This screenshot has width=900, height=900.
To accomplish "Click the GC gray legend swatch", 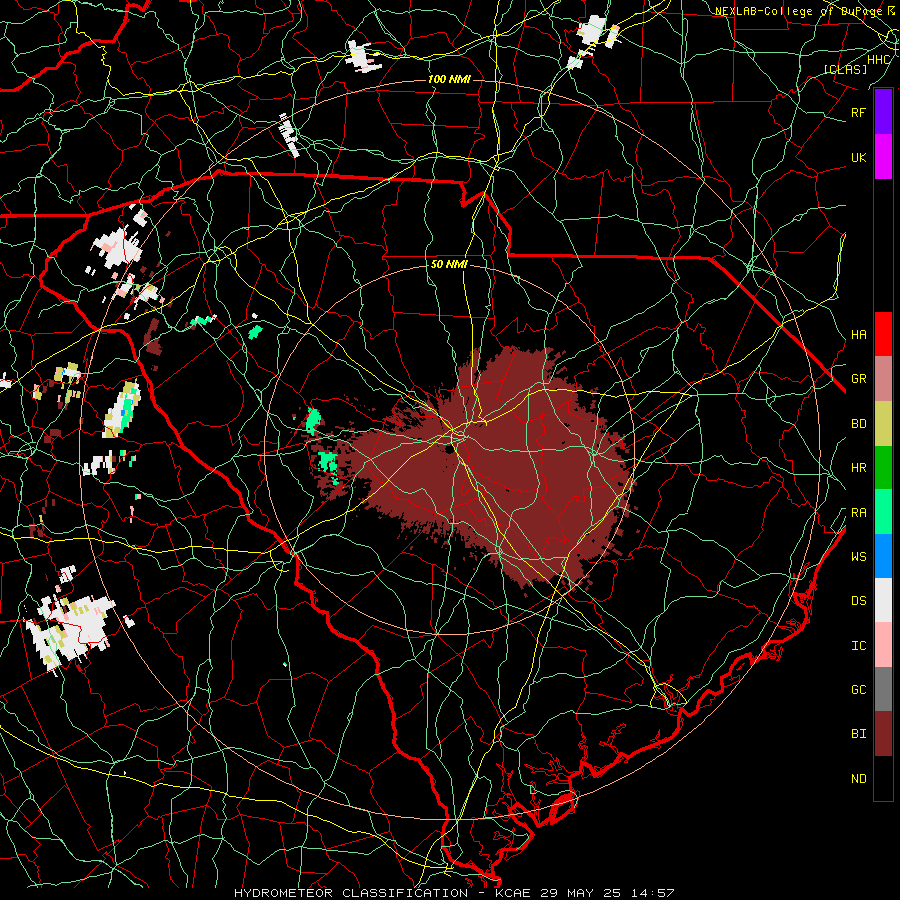I will click(x=883, y=689).
